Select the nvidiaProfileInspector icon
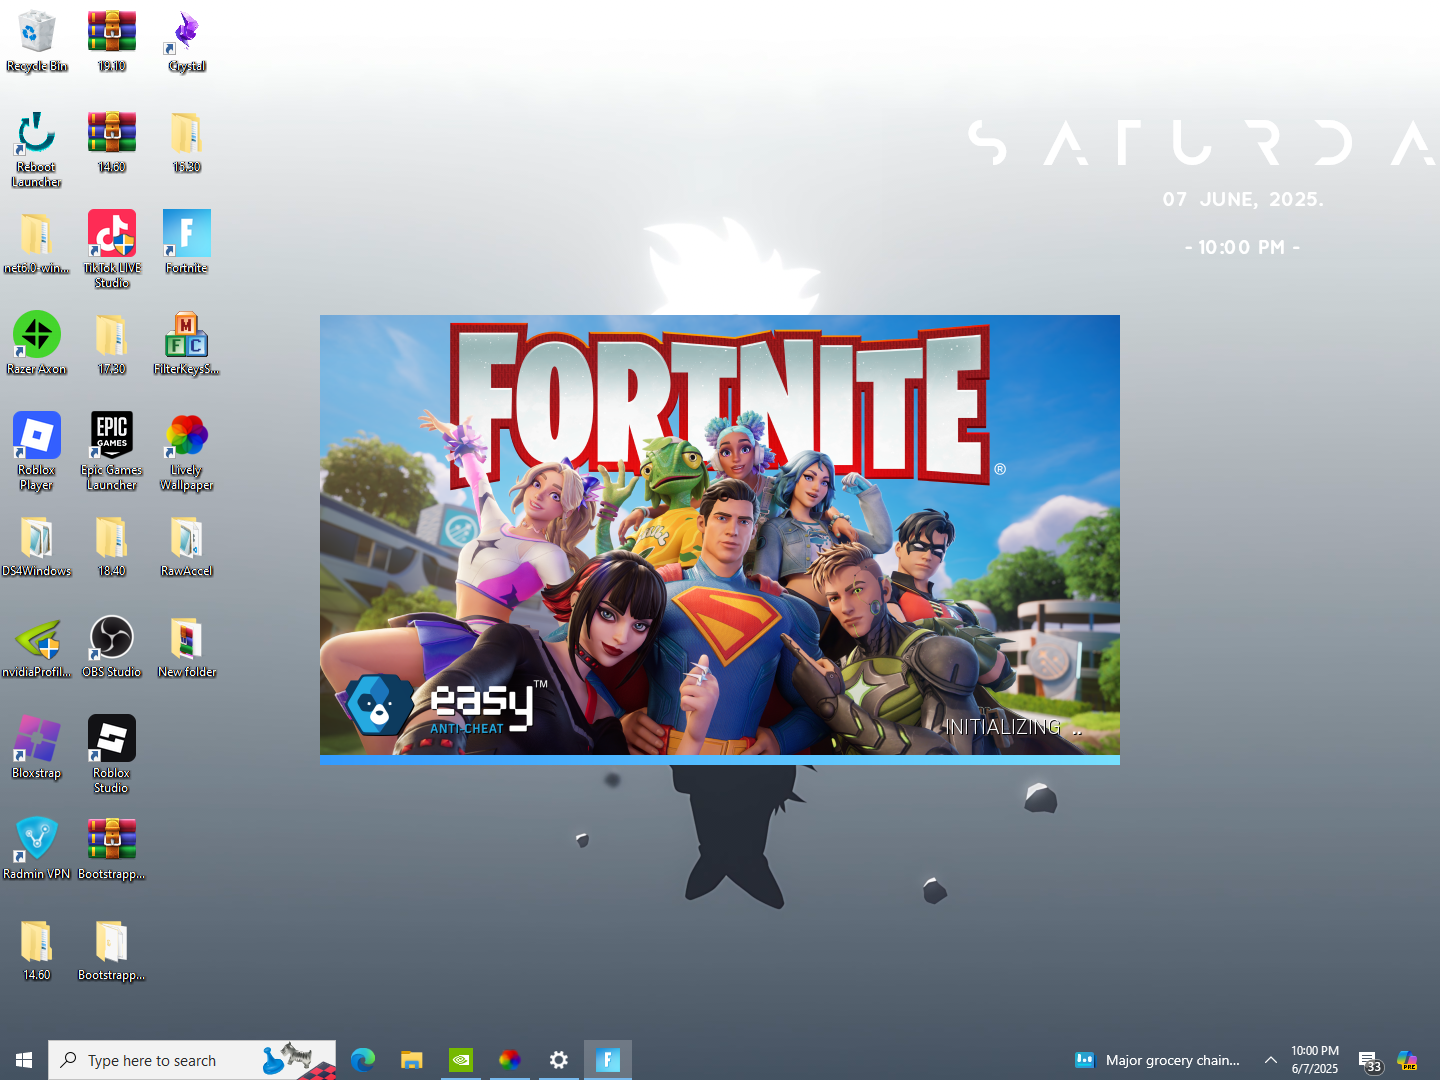The image size is (1440, 1080). point(37,647)
